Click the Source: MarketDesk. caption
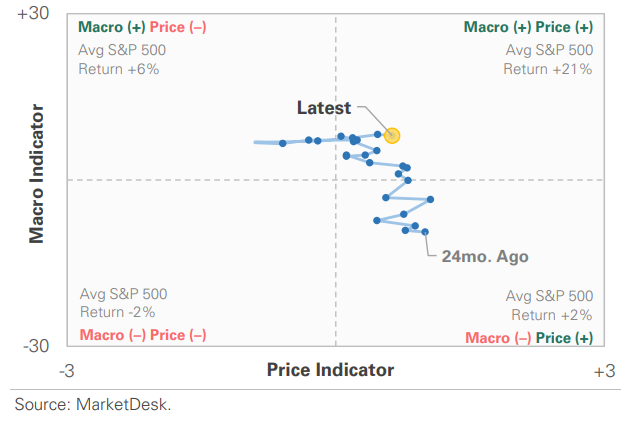The height and width of the screenshot is (422, 627). (93, 404)
